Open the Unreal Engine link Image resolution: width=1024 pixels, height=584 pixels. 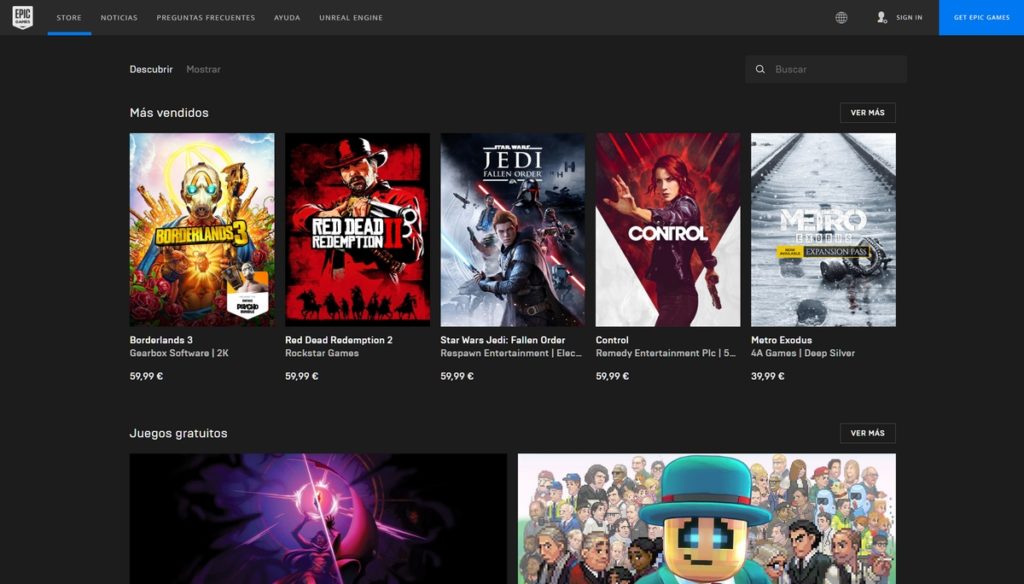point(350,18)
